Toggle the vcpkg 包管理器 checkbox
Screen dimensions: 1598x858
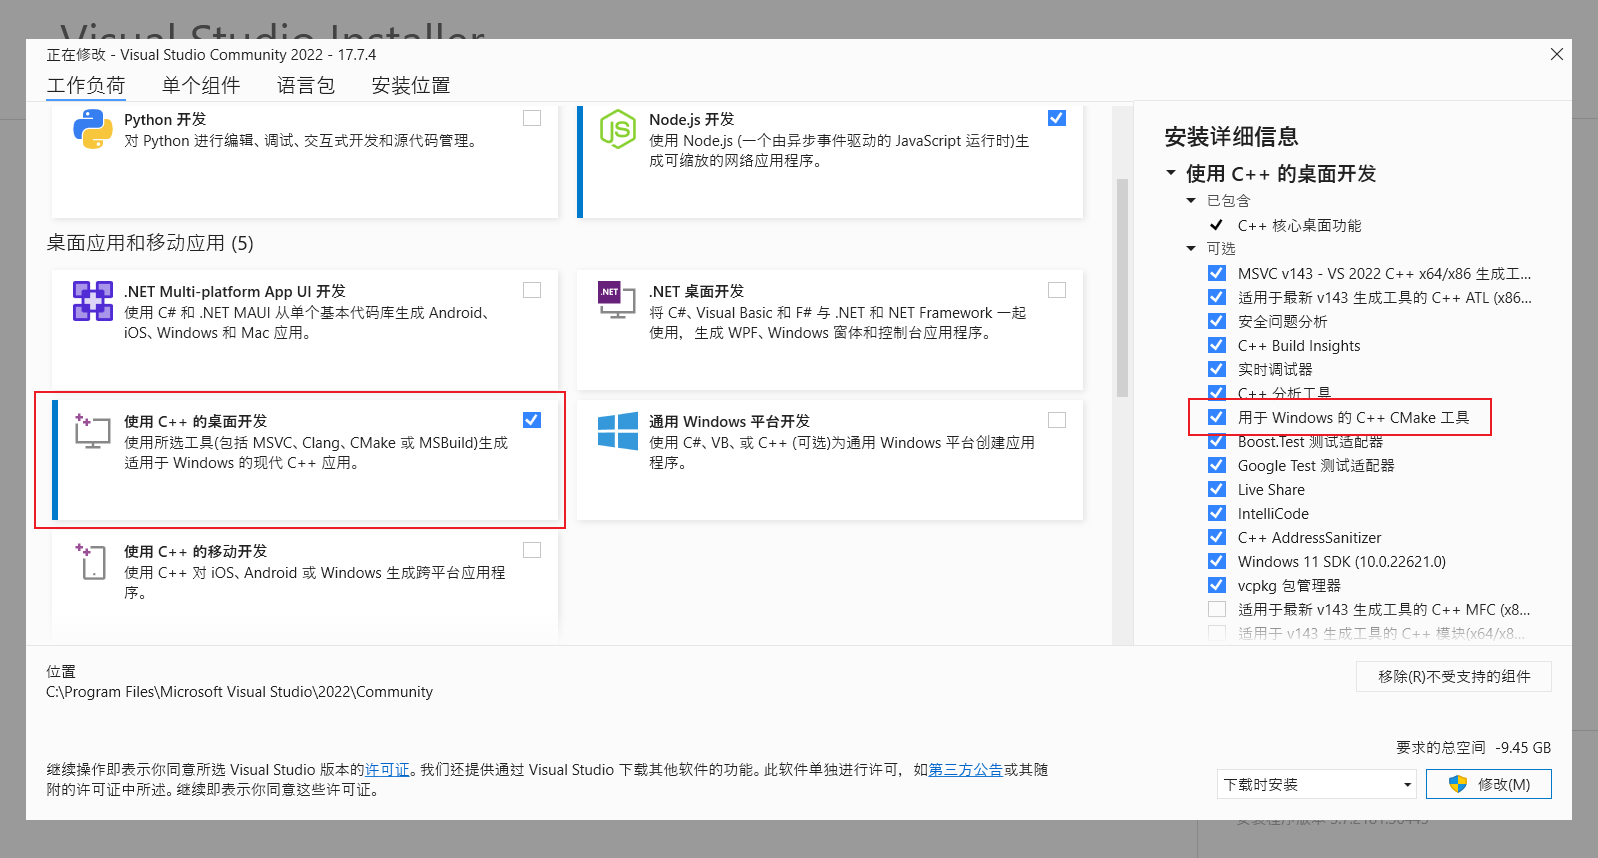1217,585
